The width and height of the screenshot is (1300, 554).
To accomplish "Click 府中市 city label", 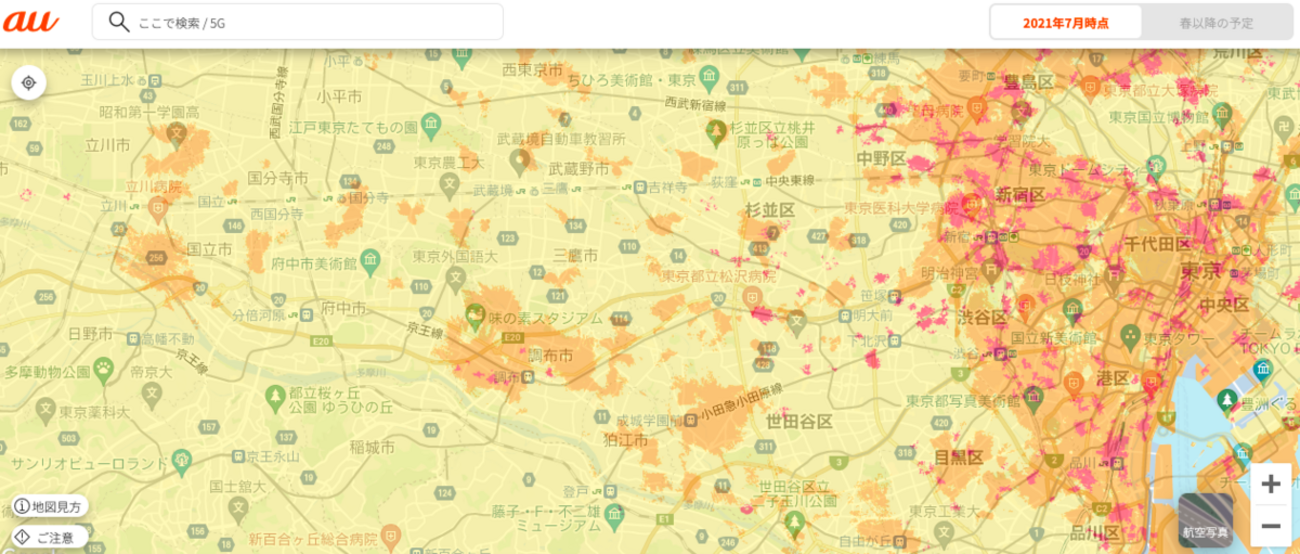I will pos(342,307).
